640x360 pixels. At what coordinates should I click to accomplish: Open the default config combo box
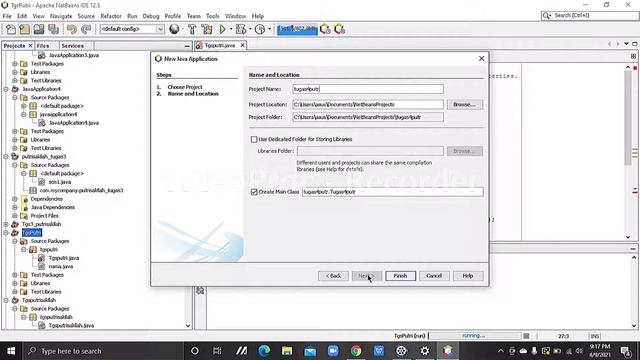[132, 29]
